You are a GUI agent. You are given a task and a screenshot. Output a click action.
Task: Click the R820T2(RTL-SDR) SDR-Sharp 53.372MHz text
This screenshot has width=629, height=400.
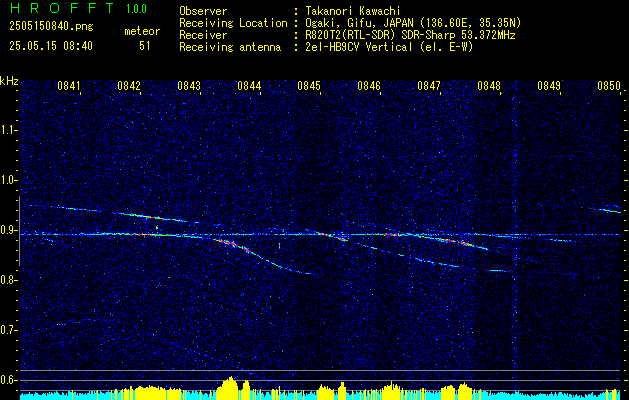(x=410, y=35)
